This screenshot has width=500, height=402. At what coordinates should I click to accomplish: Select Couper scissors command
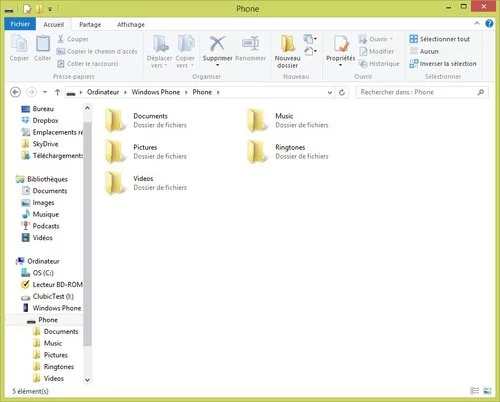(x=73, y=39)
